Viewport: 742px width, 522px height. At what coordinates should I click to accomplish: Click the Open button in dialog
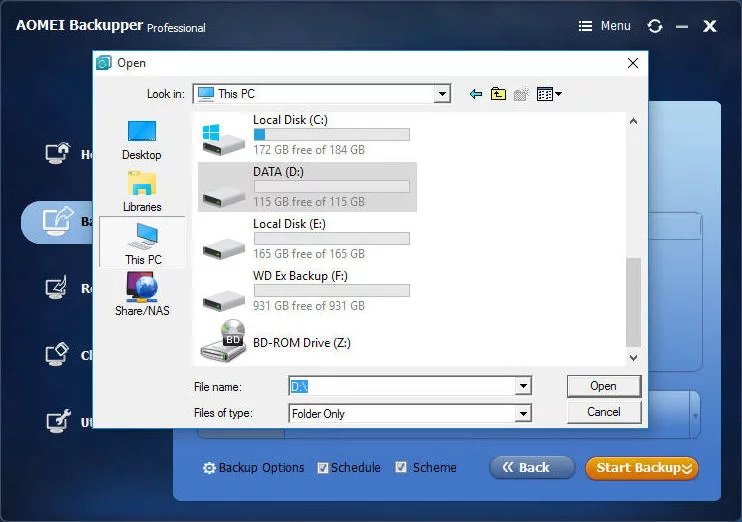coord(604,386)
